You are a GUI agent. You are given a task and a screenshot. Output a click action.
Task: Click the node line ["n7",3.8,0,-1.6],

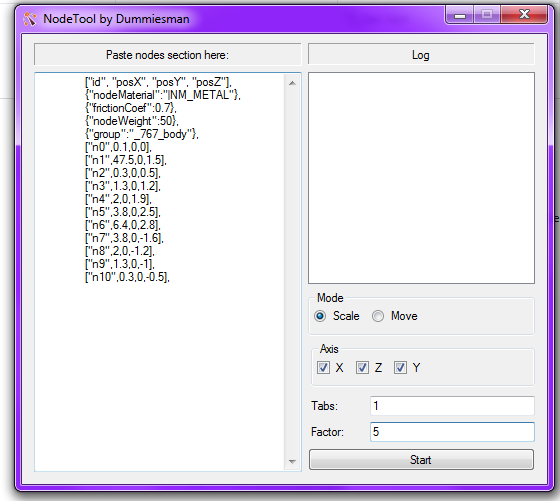tap(124, 238)
